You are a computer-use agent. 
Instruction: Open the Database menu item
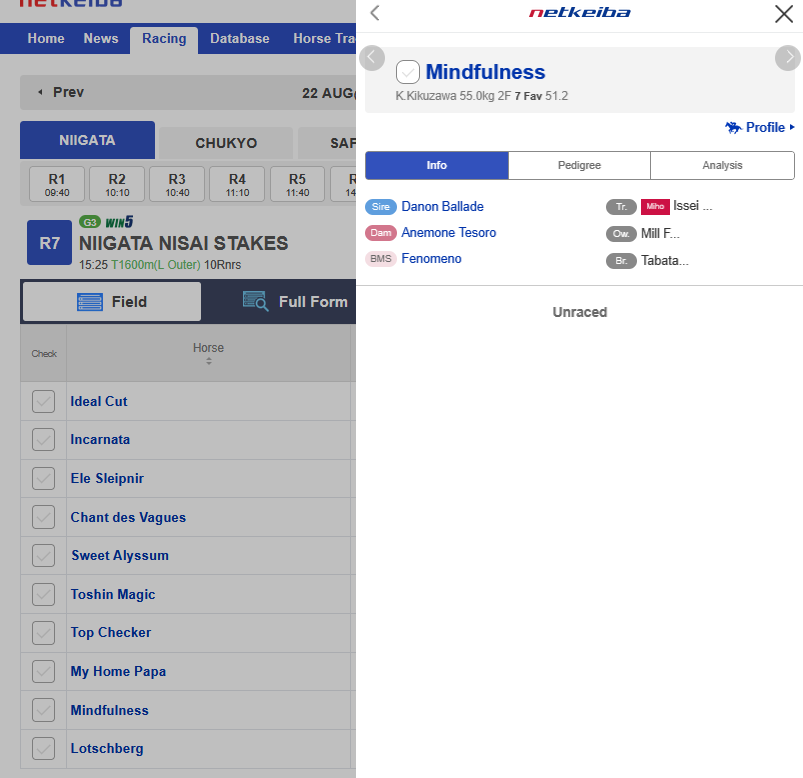(x=240, y=38)
